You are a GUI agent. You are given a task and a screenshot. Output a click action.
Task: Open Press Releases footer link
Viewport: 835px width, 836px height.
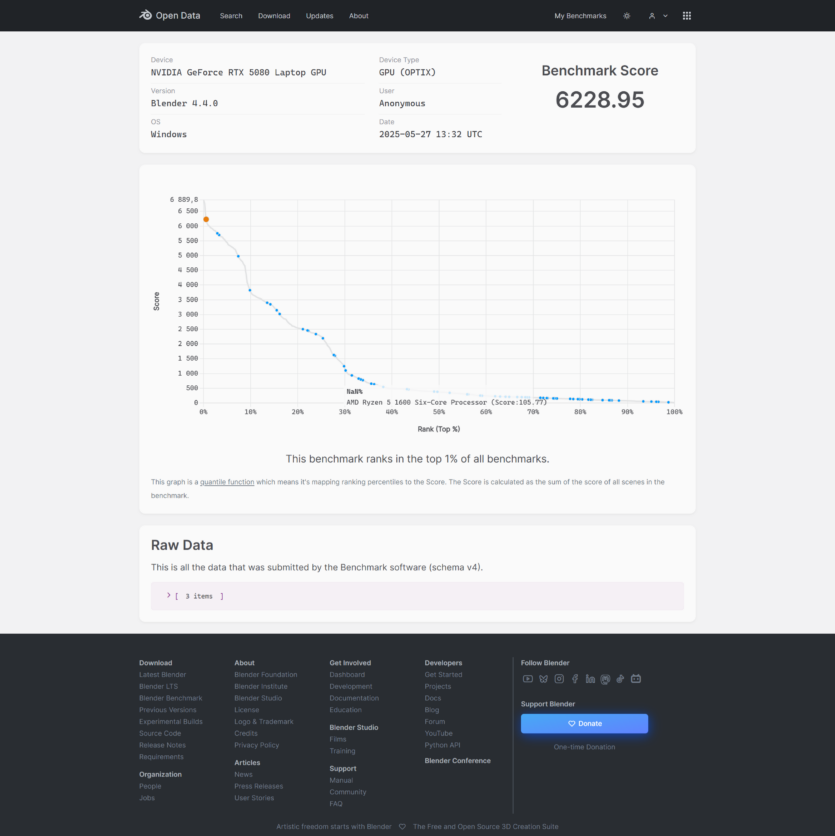coord(259,786)
